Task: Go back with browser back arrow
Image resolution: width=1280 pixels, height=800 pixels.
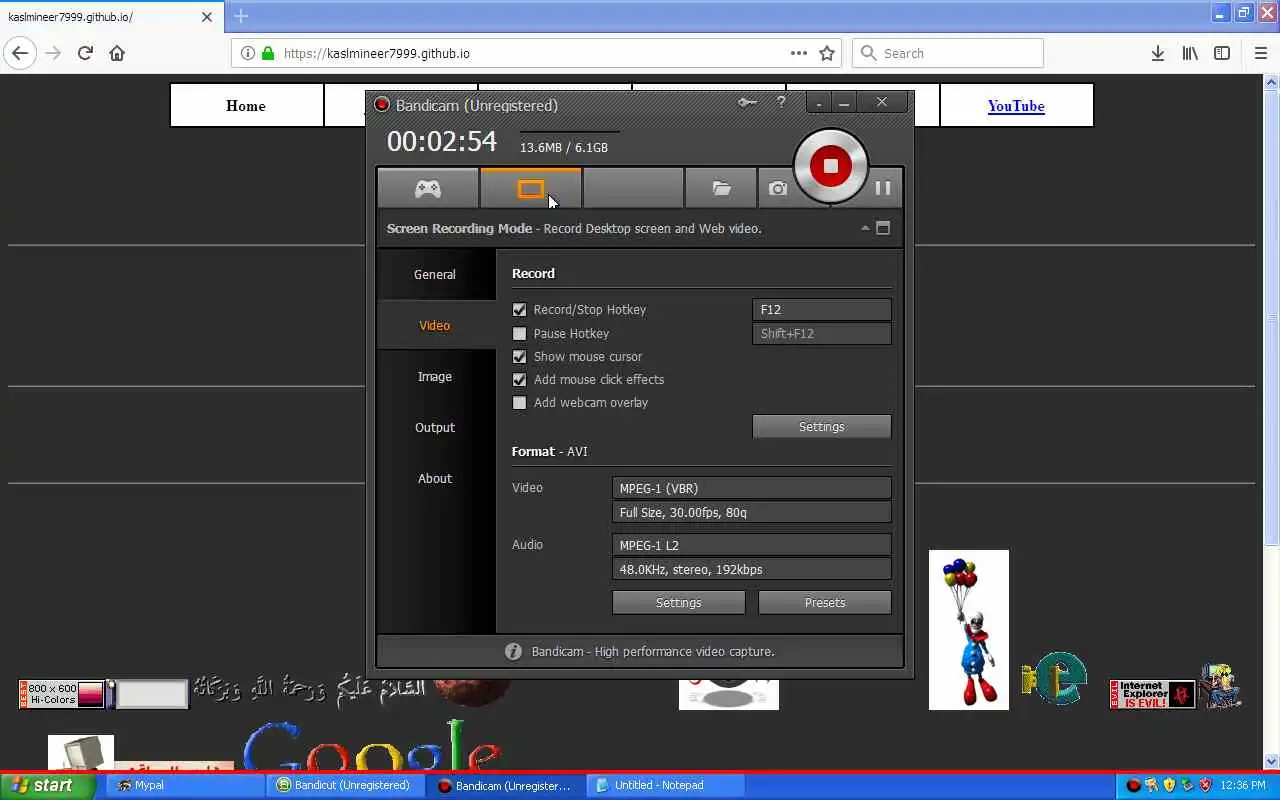Action: pos(20,53)
